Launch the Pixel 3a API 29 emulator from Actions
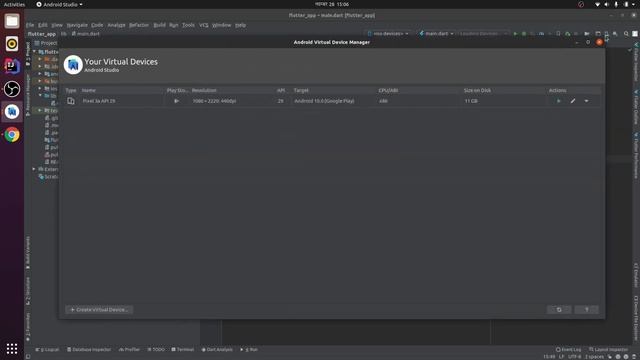640x360 pixels. 558,101
